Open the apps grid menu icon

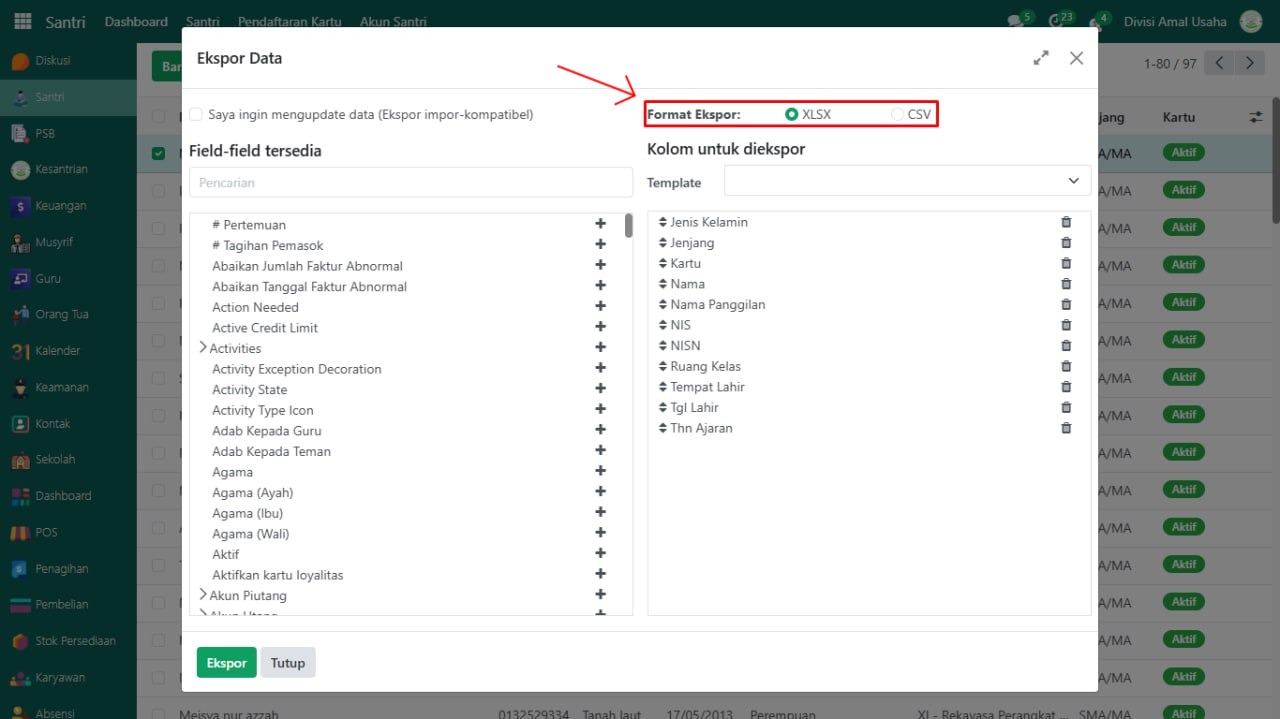coord(23,21)
